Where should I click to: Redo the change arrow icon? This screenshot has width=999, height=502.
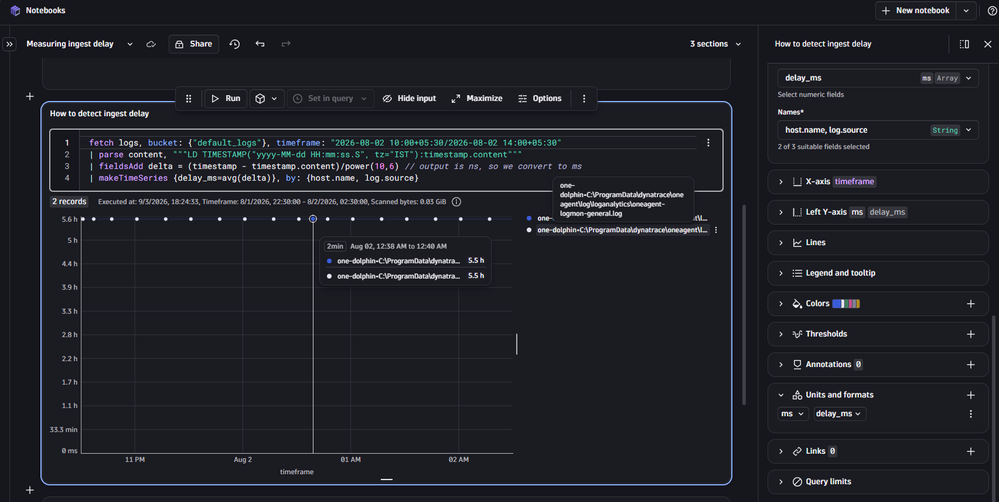286,44
